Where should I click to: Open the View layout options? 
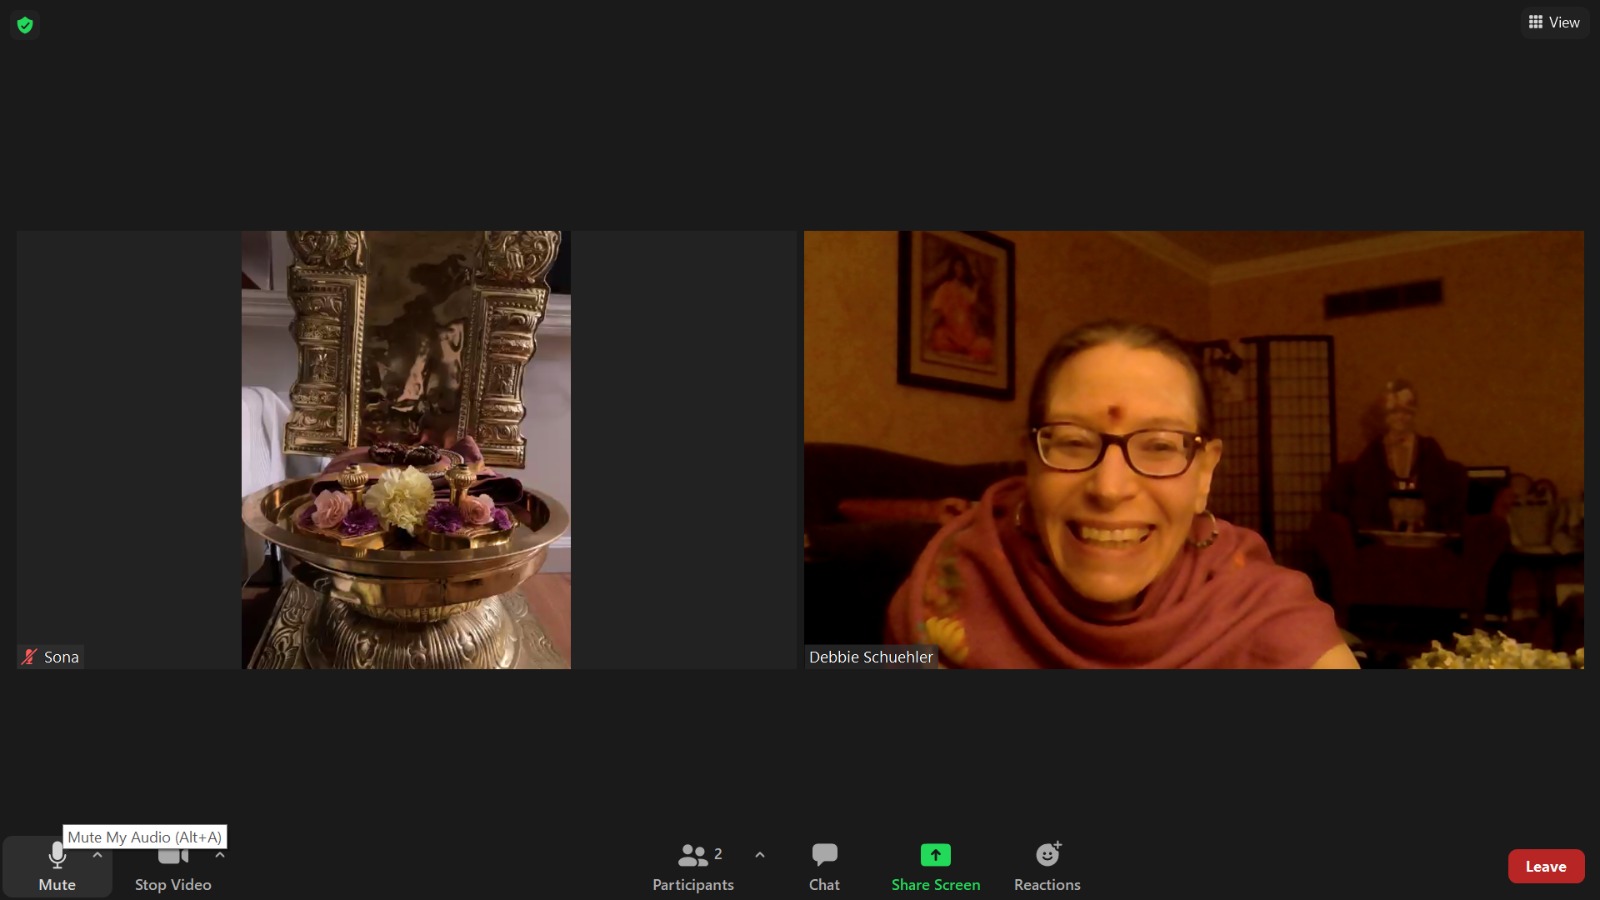1554,22
